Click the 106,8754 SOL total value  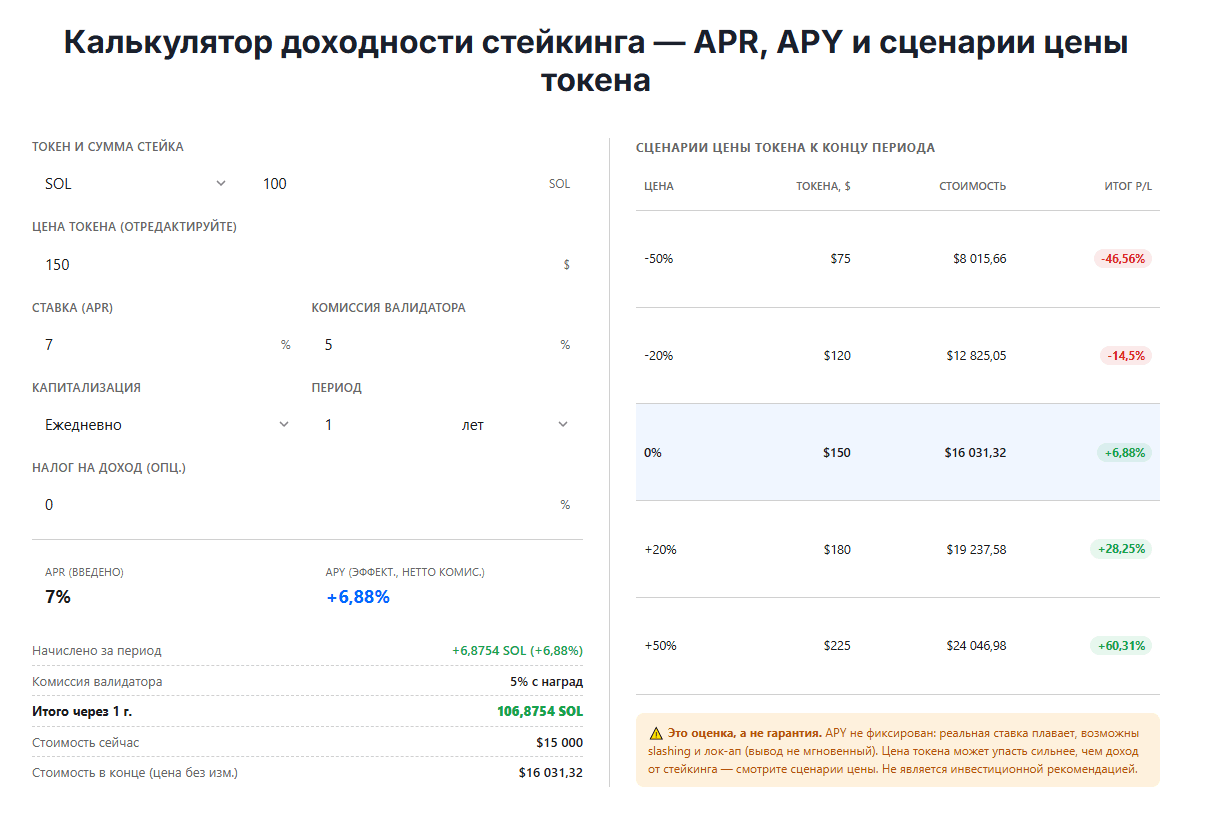pos(540,712)
